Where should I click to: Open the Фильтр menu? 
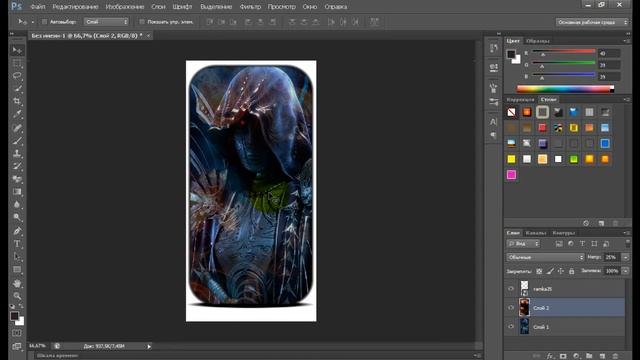tap(250, 7)
